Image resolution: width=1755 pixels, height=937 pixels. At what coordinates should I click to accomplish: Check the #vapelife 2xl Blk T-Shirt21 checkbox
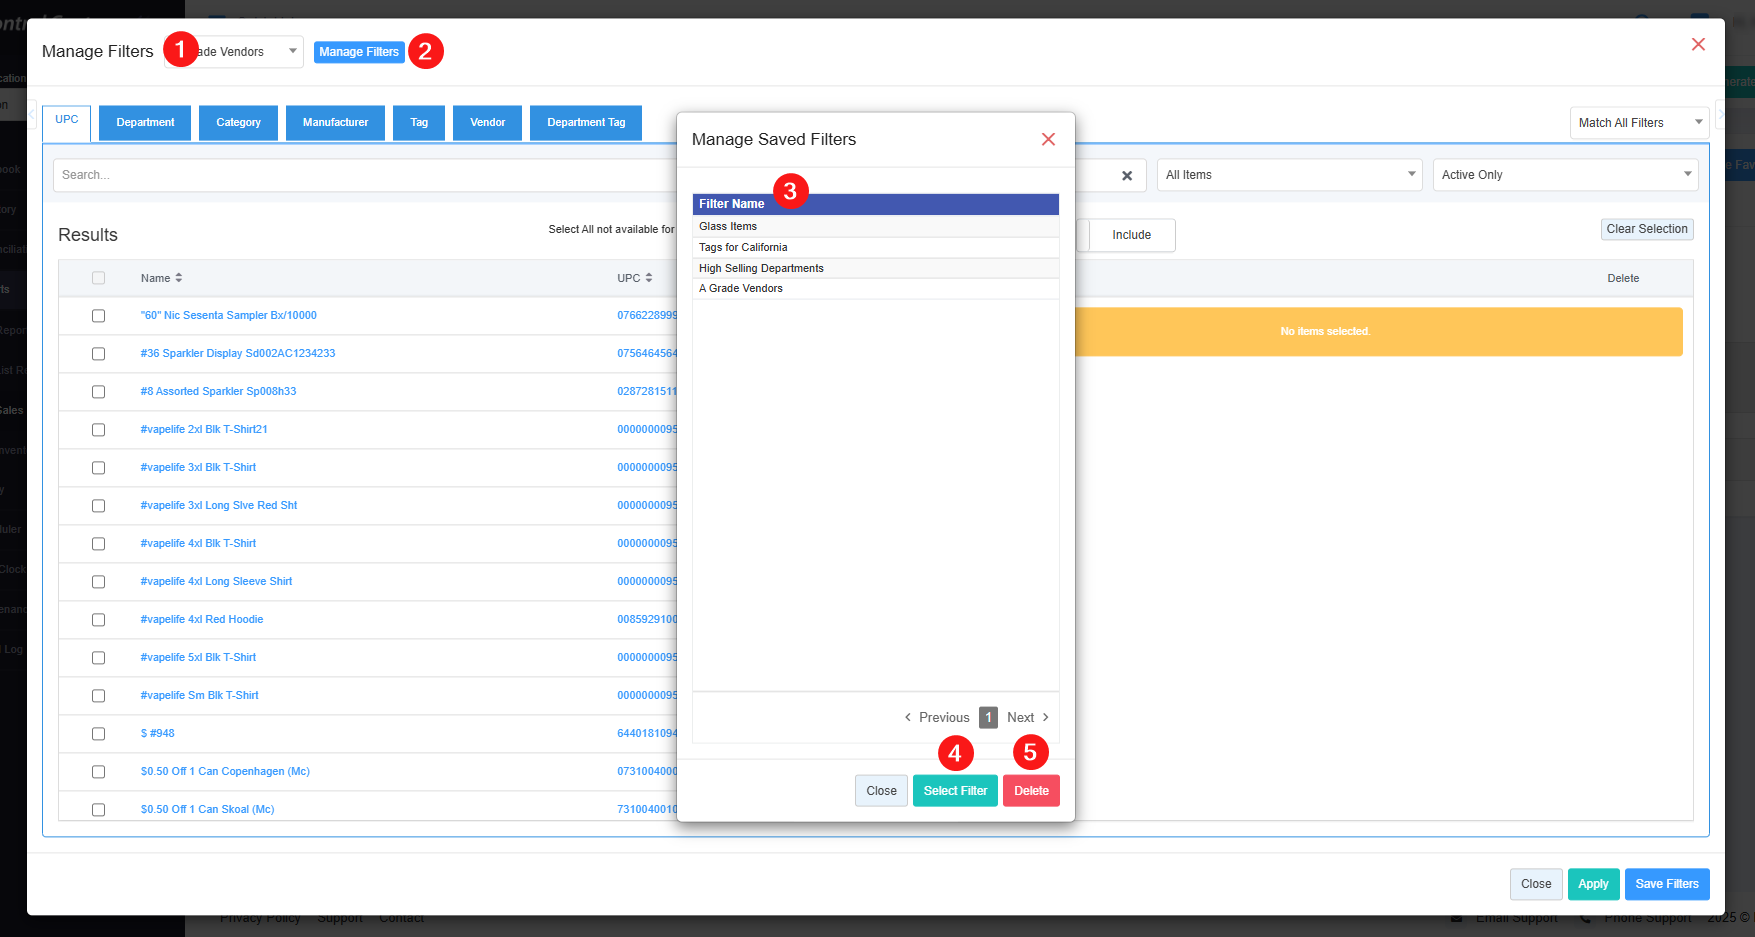point(98,430)
